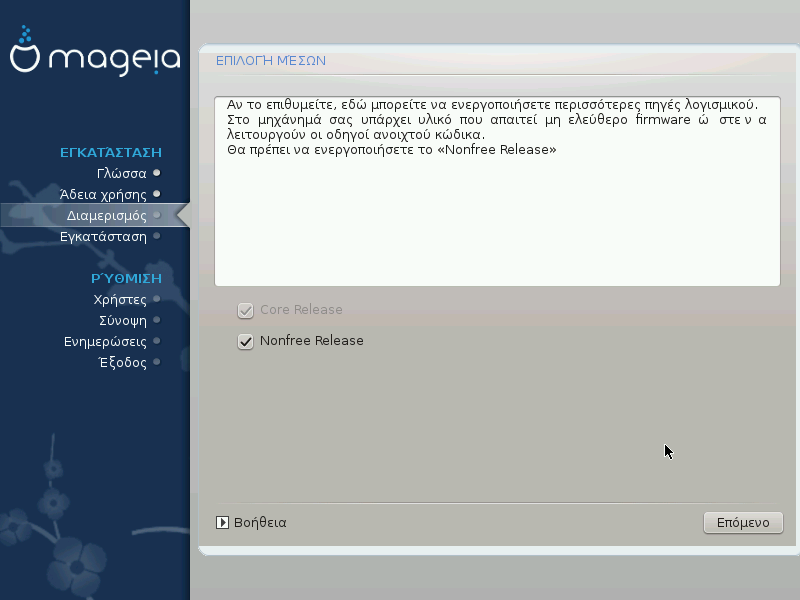
Task: Click the bullet beside Έξοδος
Action: point(157,362)
